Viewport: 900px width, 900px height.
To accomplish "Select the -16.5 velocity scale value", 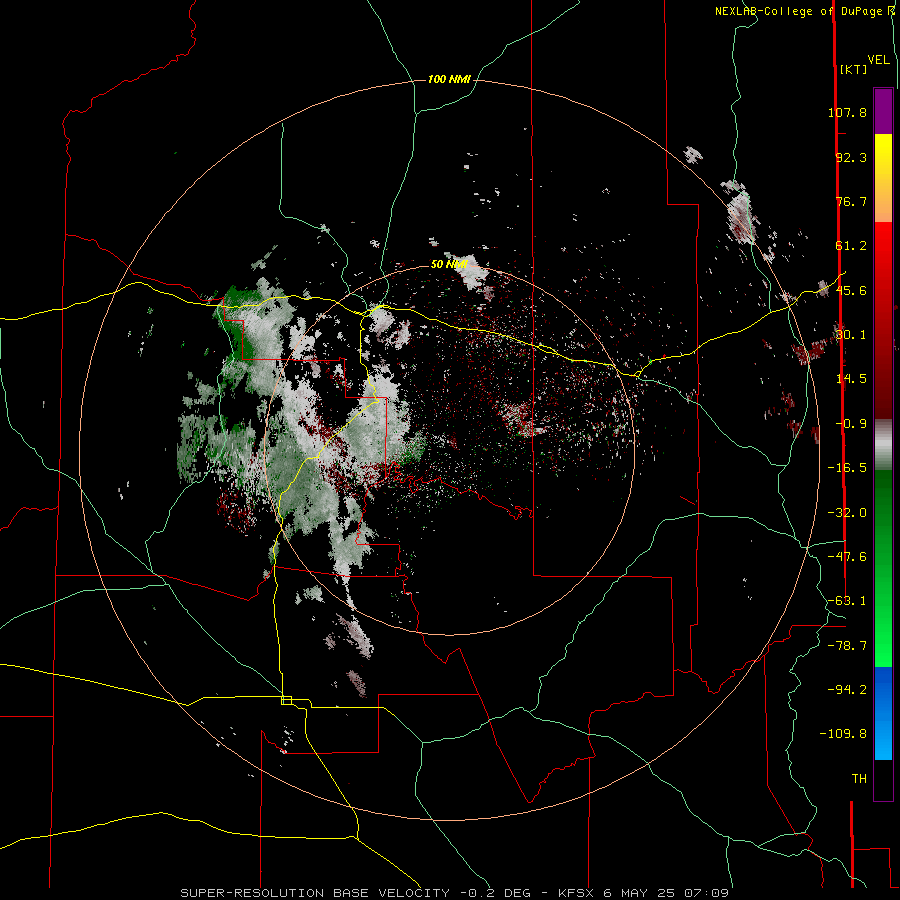I will point(847,468).
